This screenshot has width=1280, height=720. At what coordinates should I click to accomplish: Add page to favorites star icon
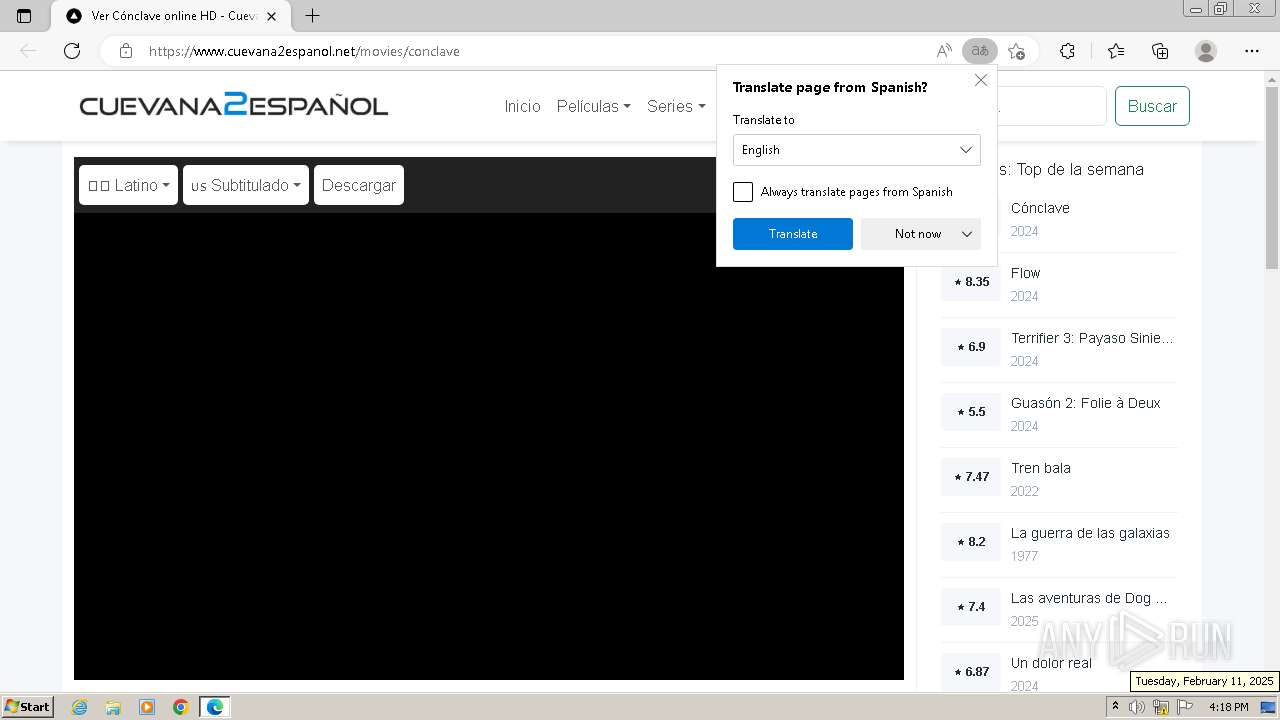tap(1017, 51)
